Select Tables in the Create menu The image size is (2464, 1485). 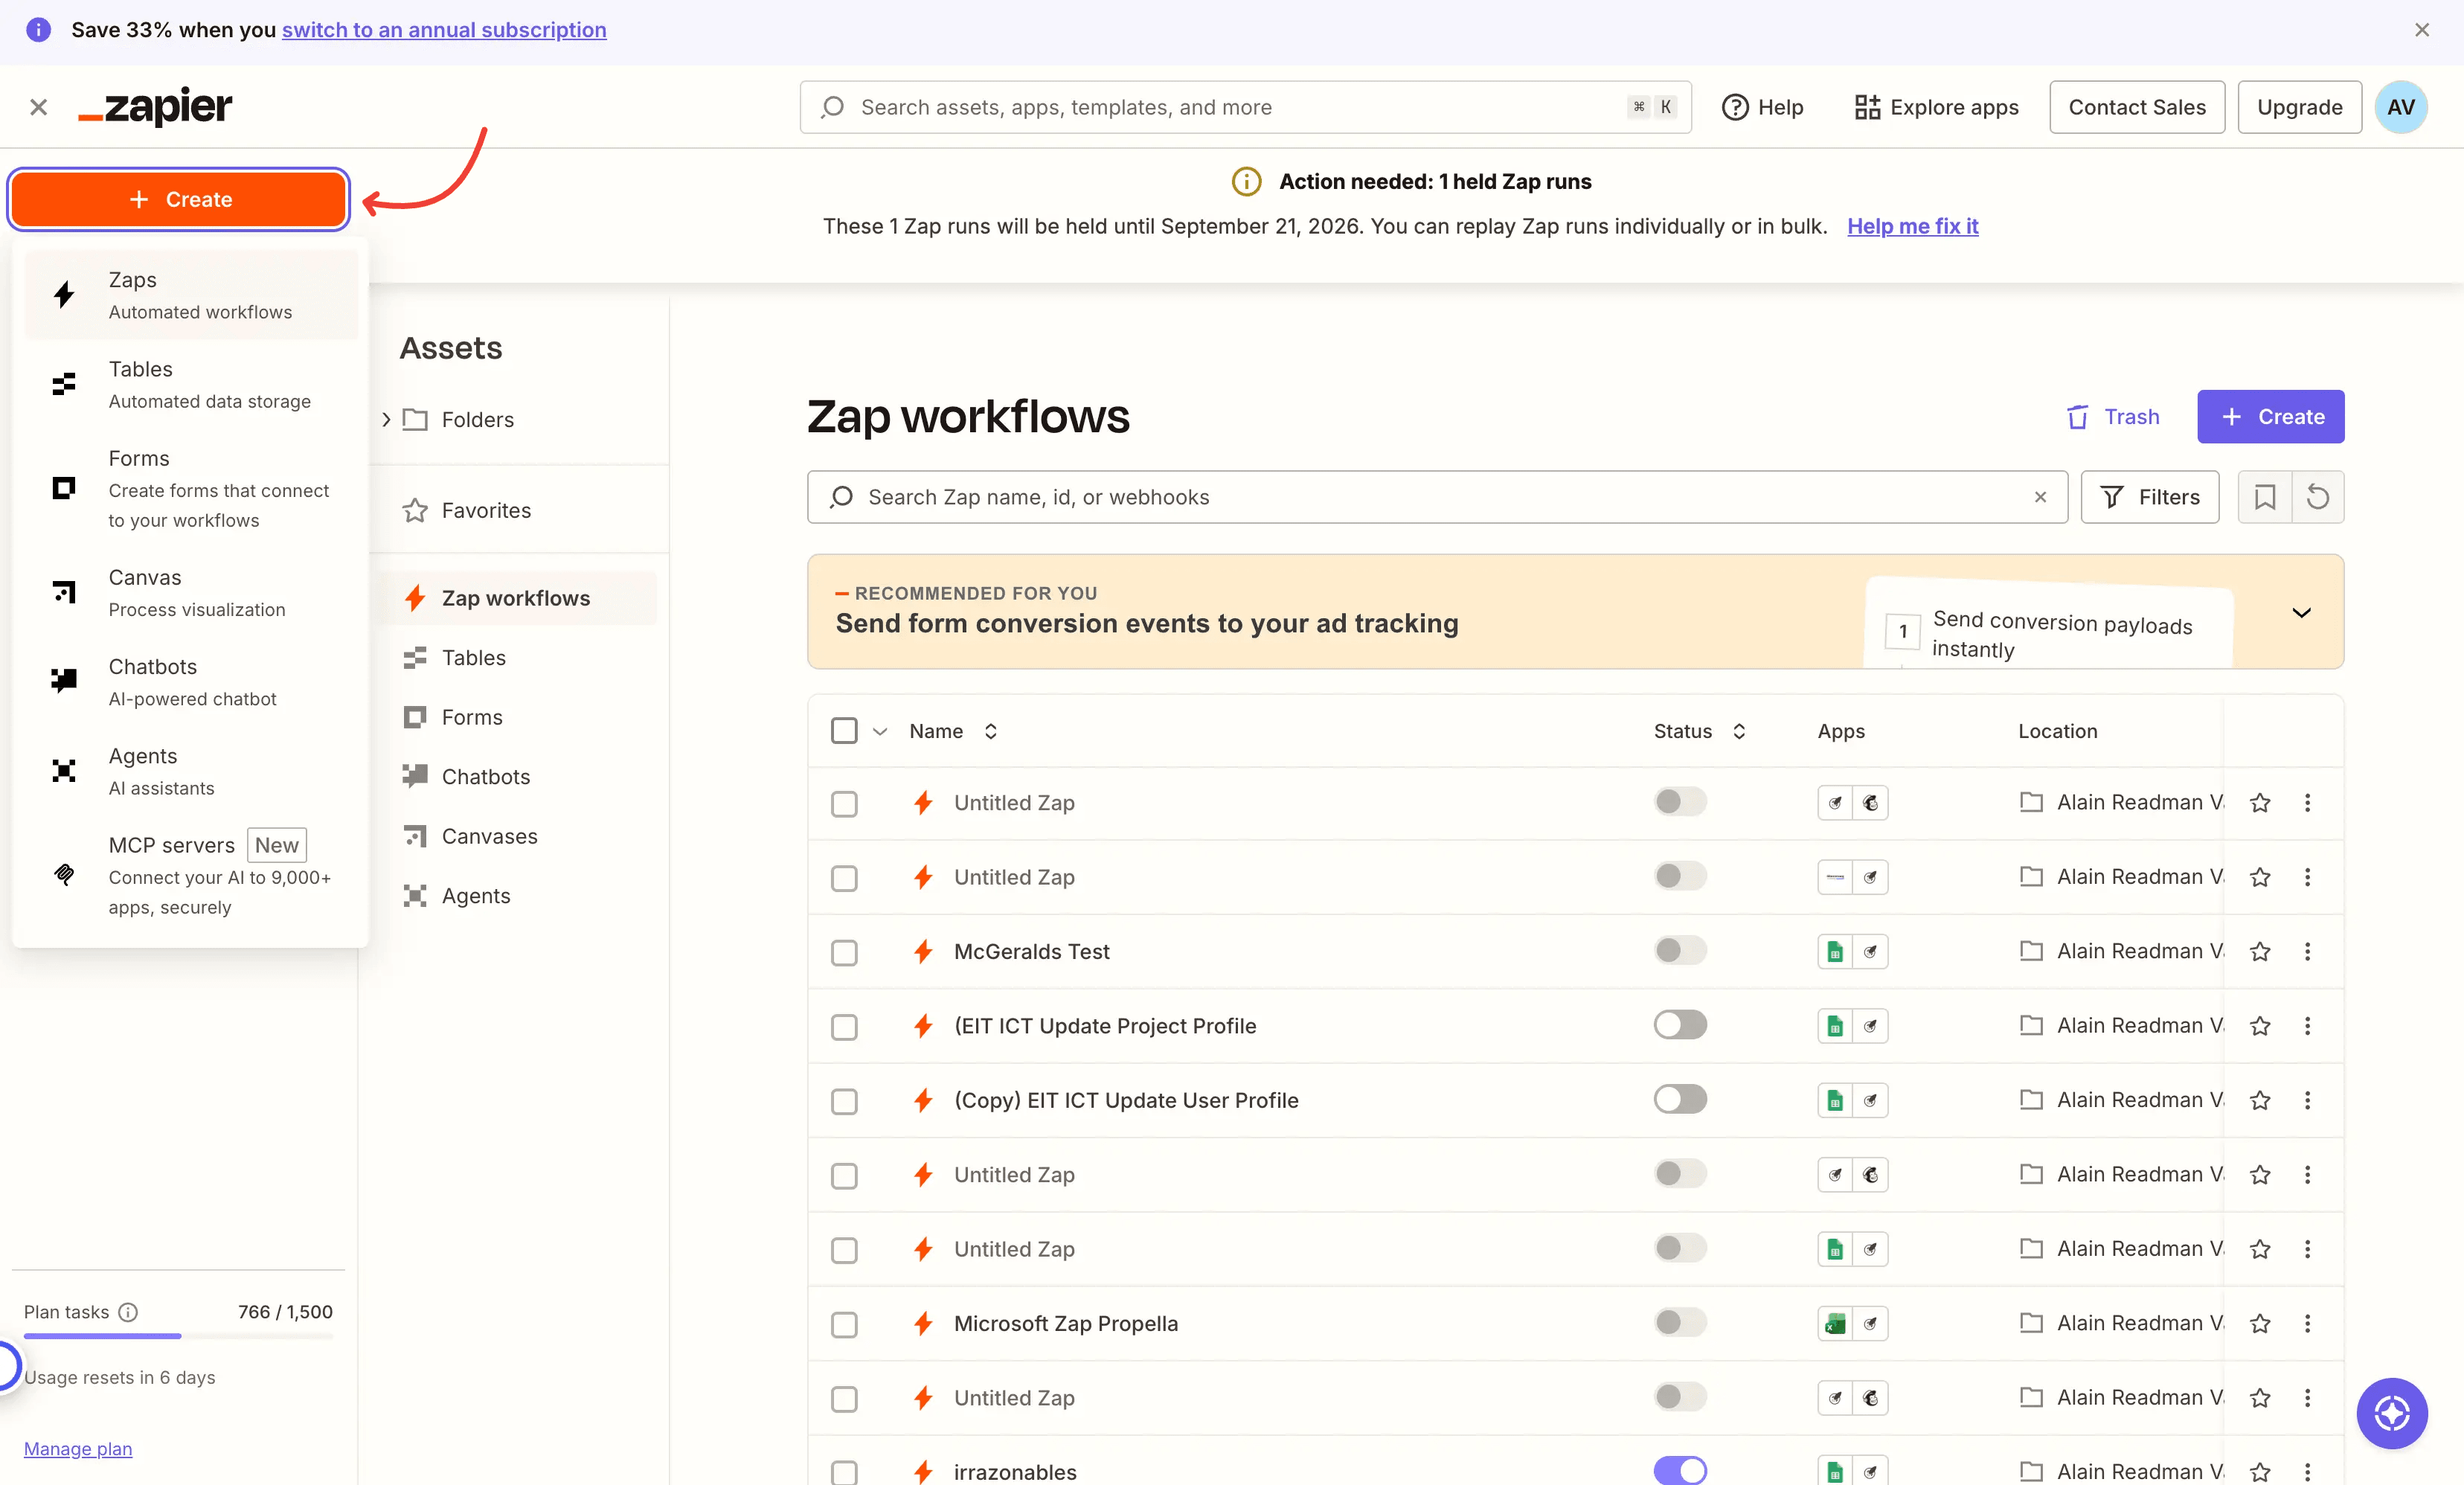click(x=190, y=384)
